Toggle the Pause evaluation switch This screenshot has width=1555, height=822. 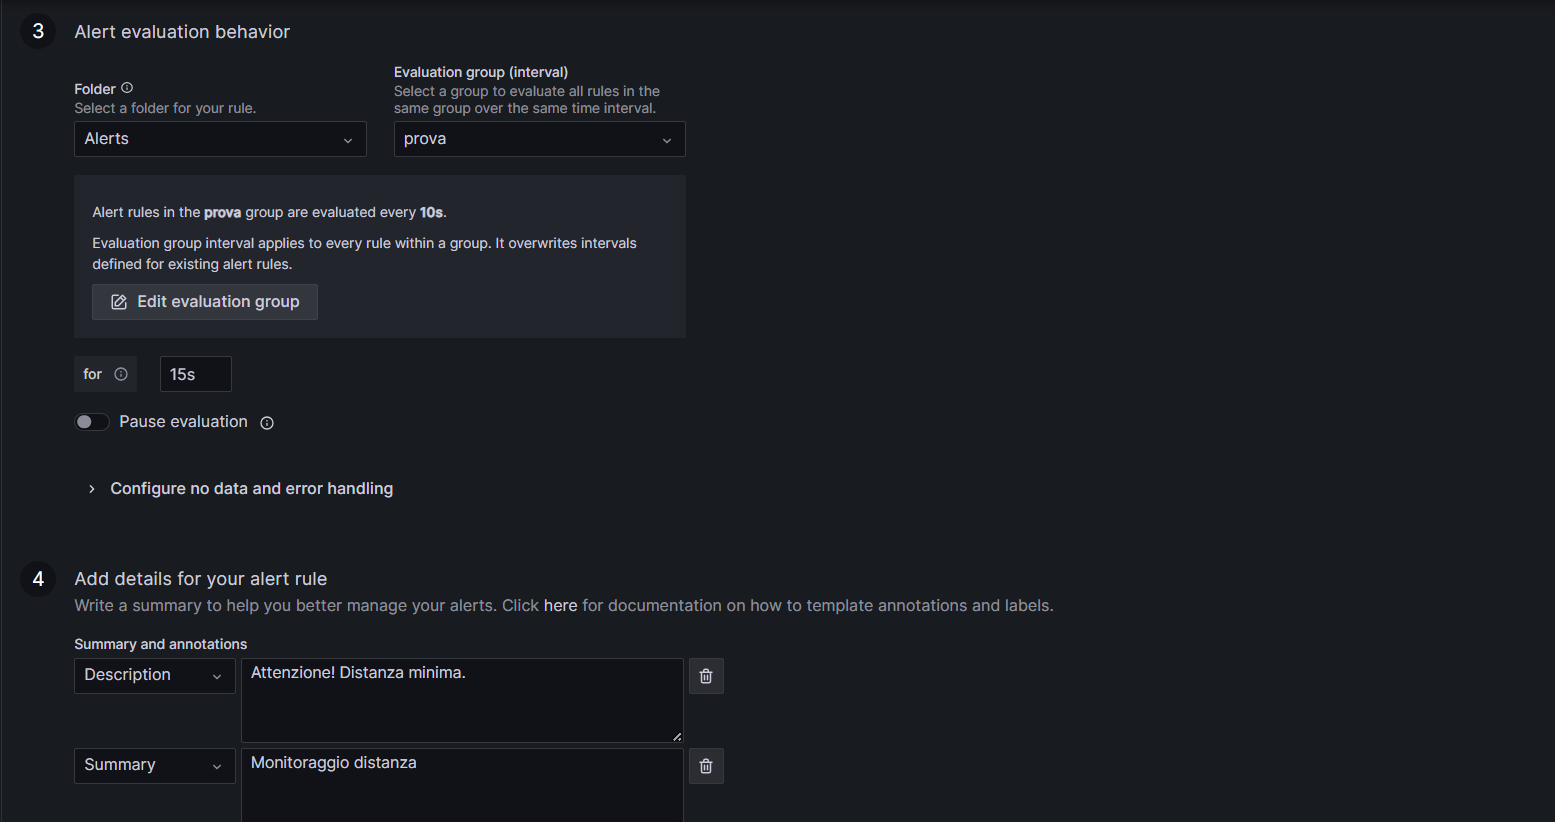[x=92, y=422]
